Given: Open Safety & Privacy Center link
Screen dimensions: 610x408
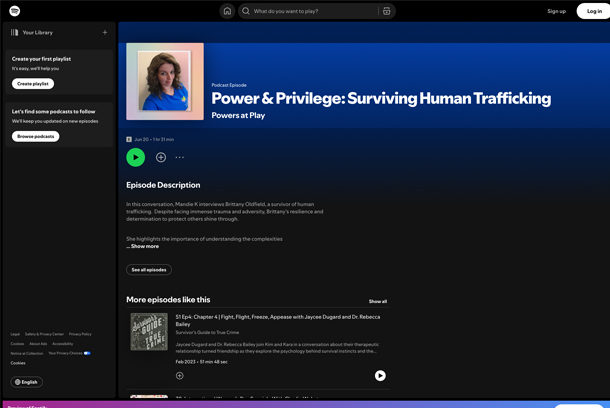Looking at the screenshot, I should pos(44,334).
